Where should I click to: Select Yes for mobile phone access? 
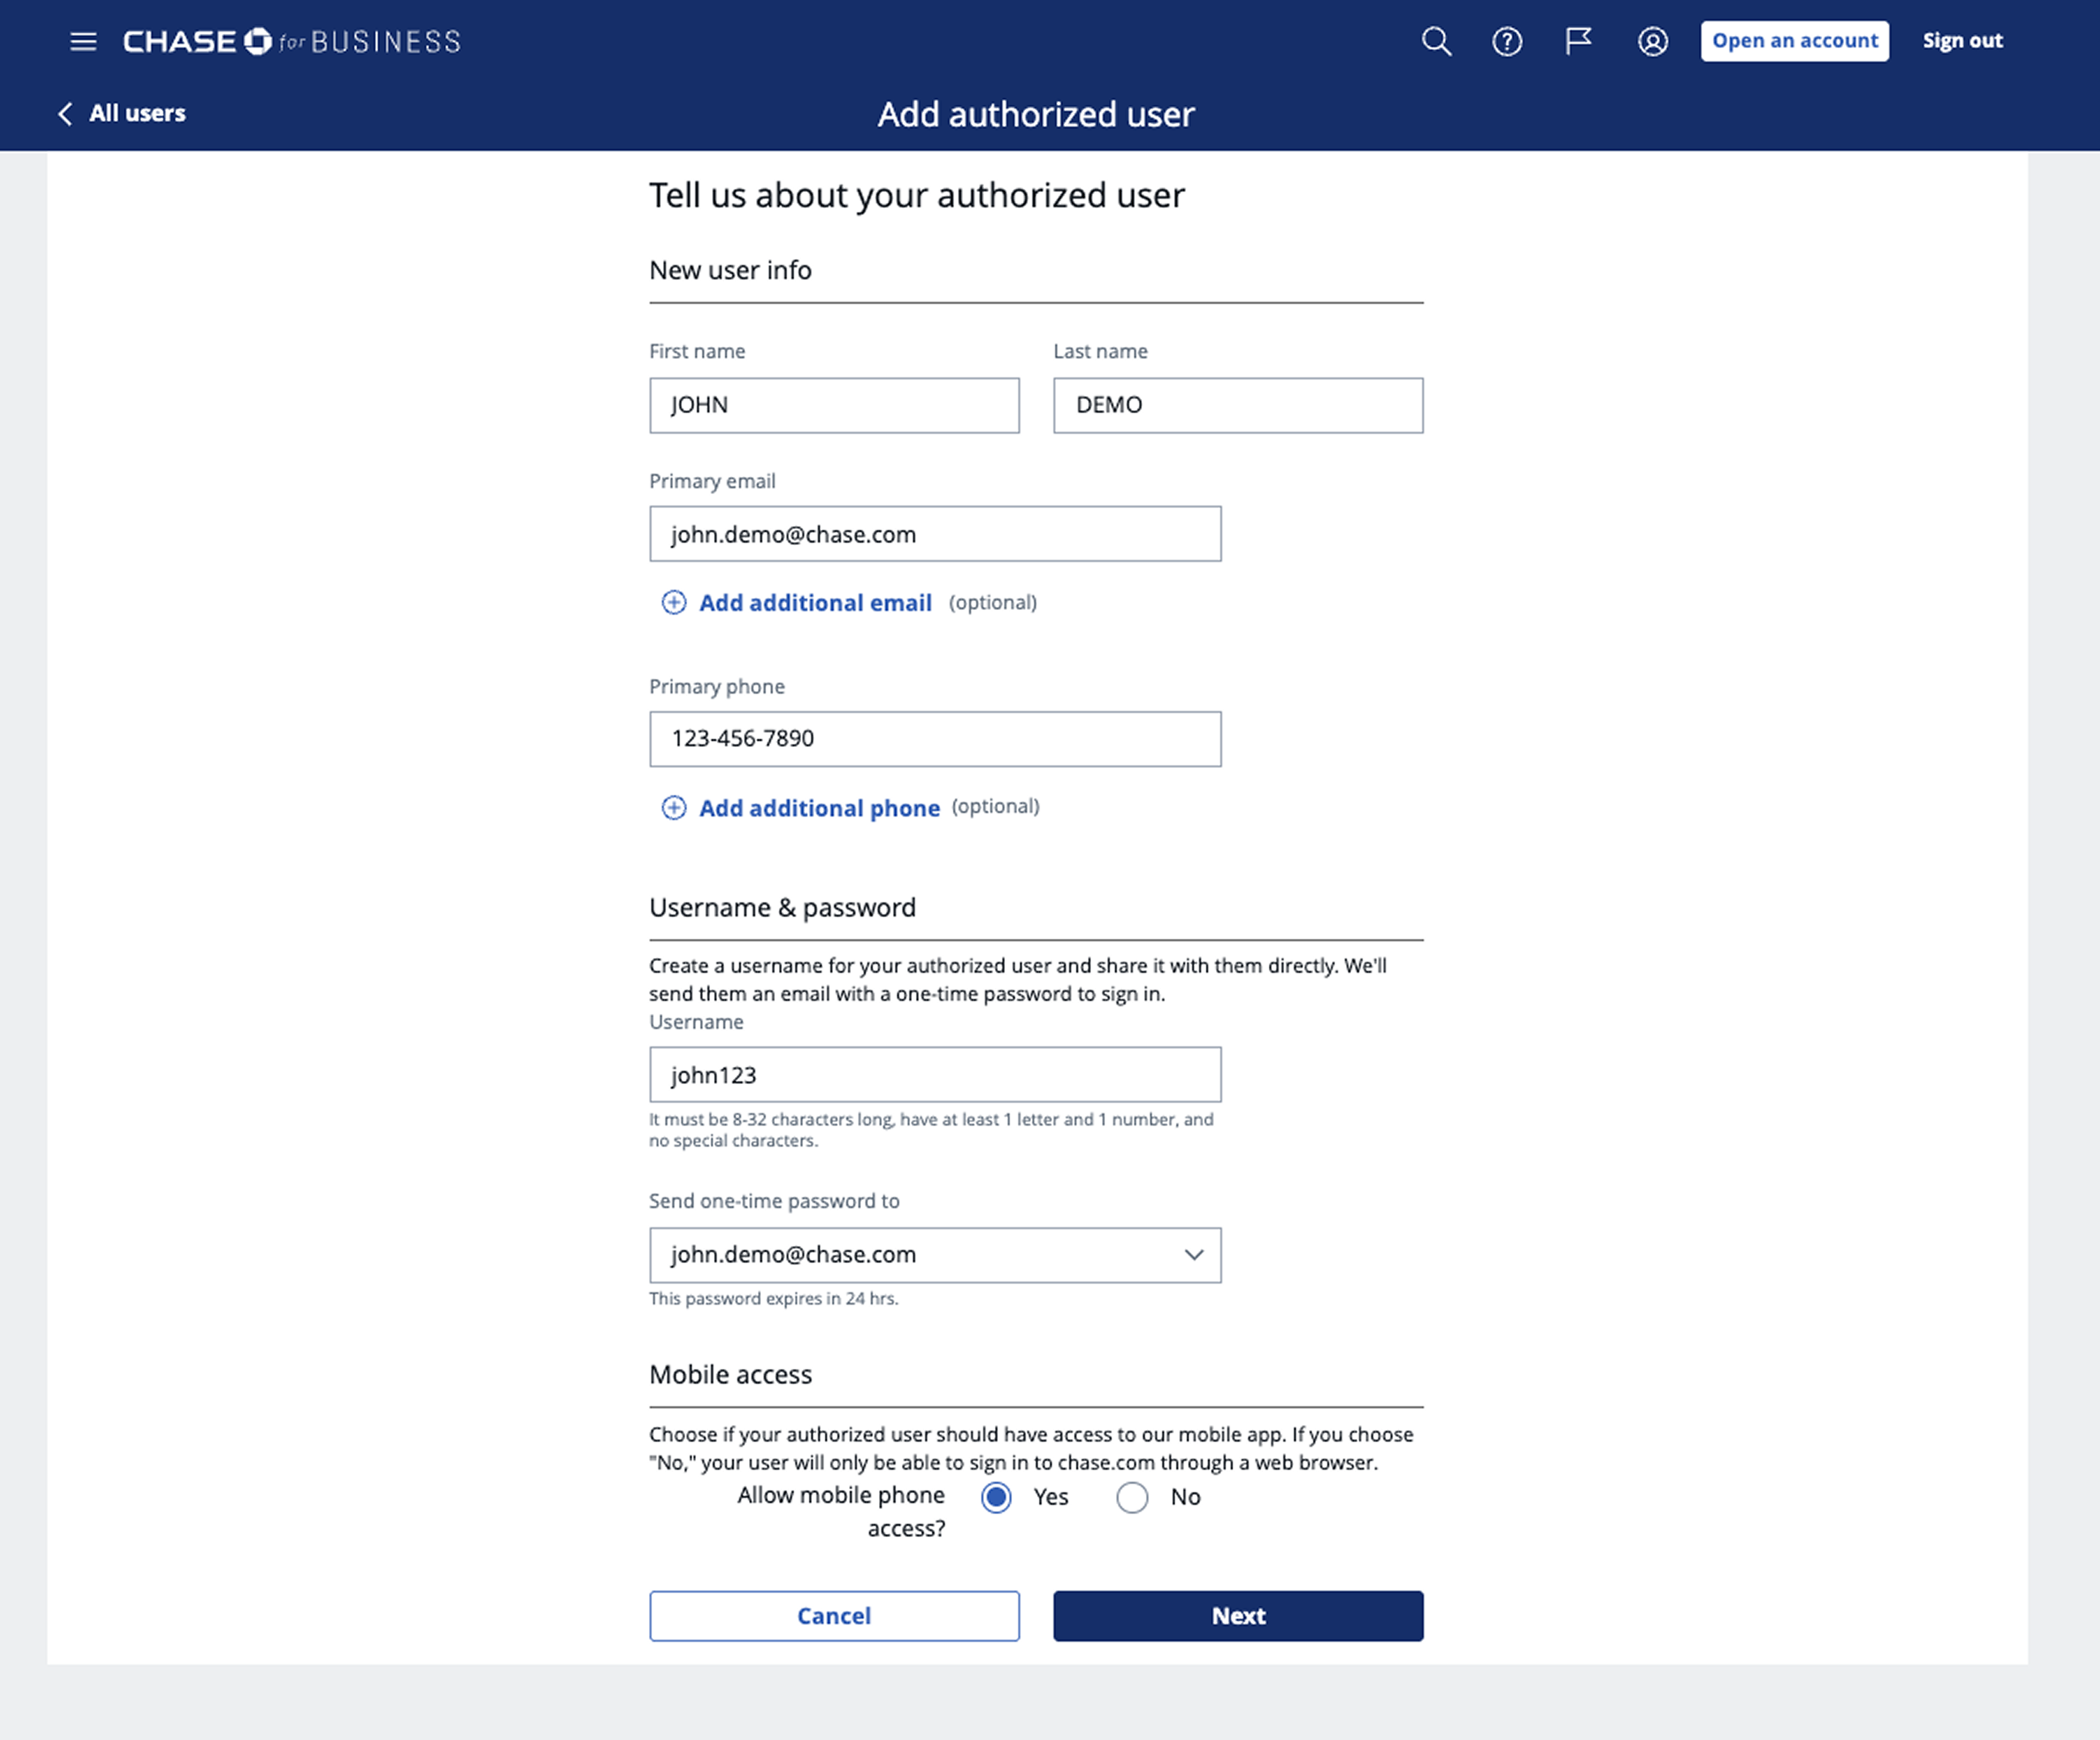coord(996,1497)
